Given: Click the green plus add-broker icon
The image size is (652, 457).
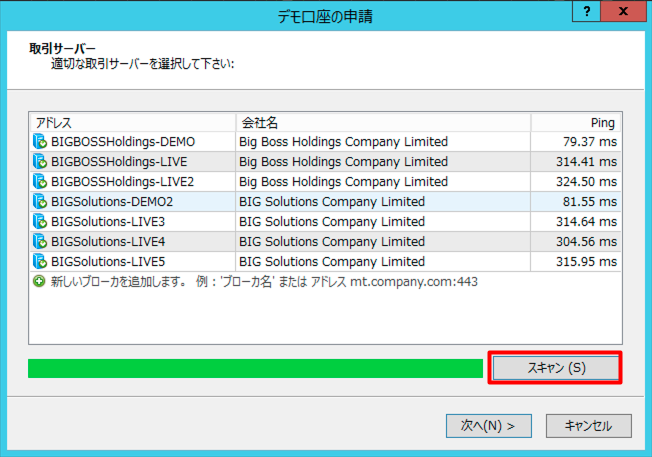Looking at the screenshot, I should 38,282.
